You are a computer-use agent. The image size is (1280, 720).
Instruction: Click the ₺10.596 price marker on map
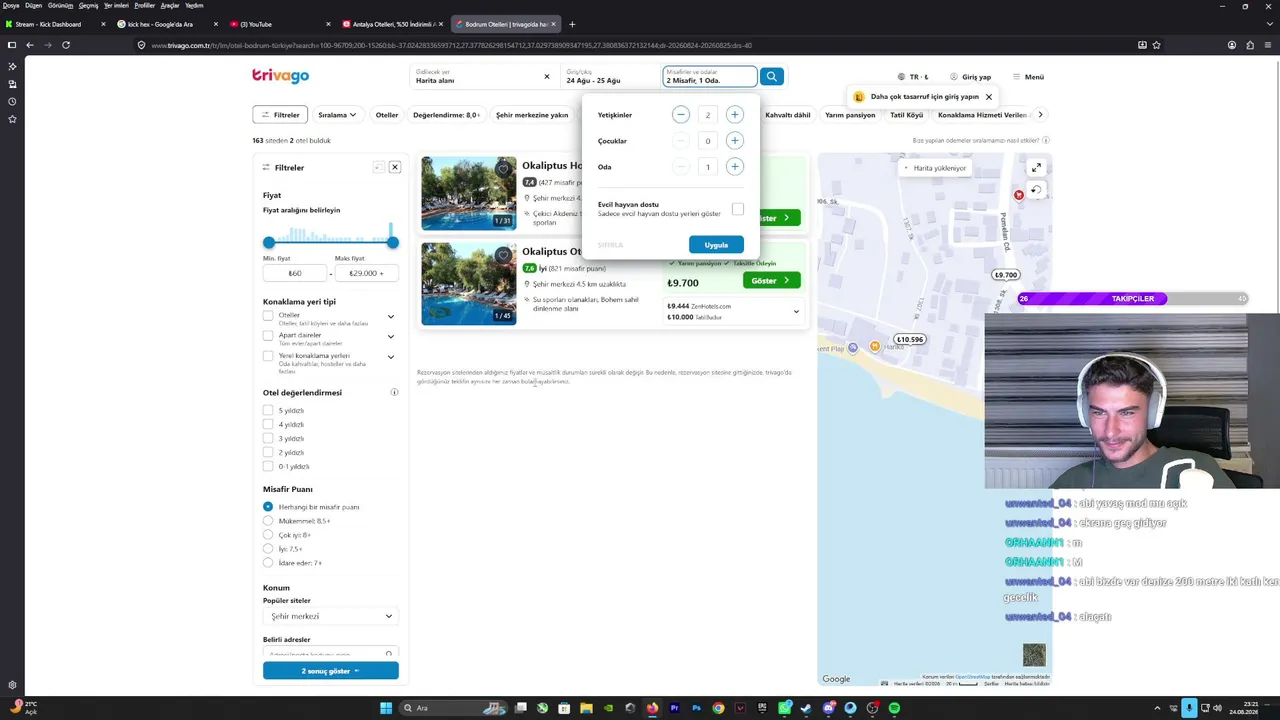click(910, 340)
